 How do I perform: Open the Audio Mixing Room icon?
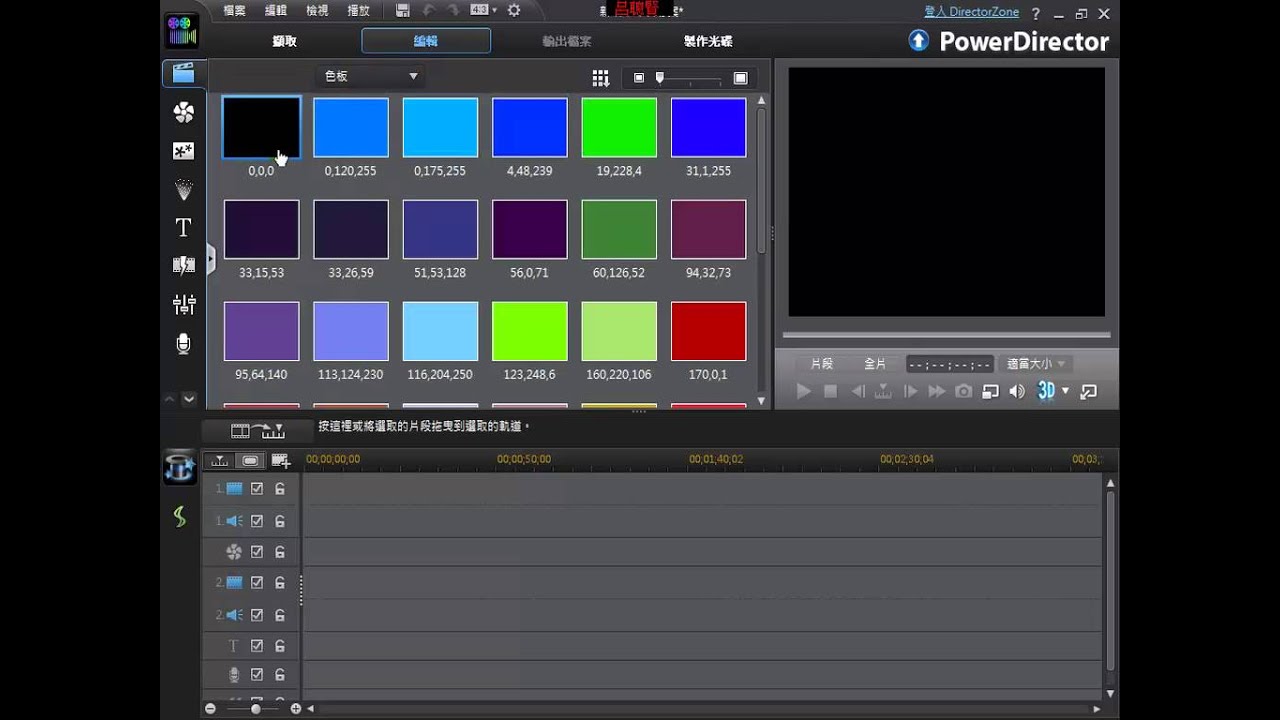click(x=184, y=304)
